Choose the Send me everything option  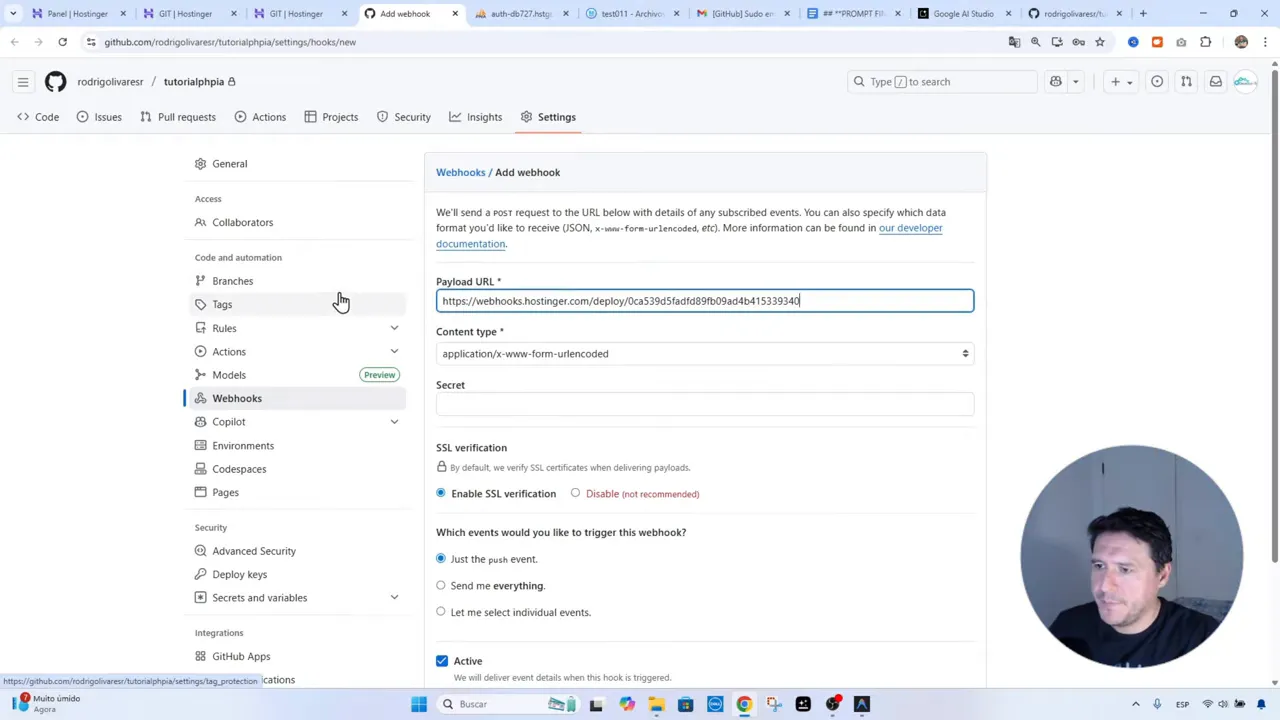click(x=441, y=585)
